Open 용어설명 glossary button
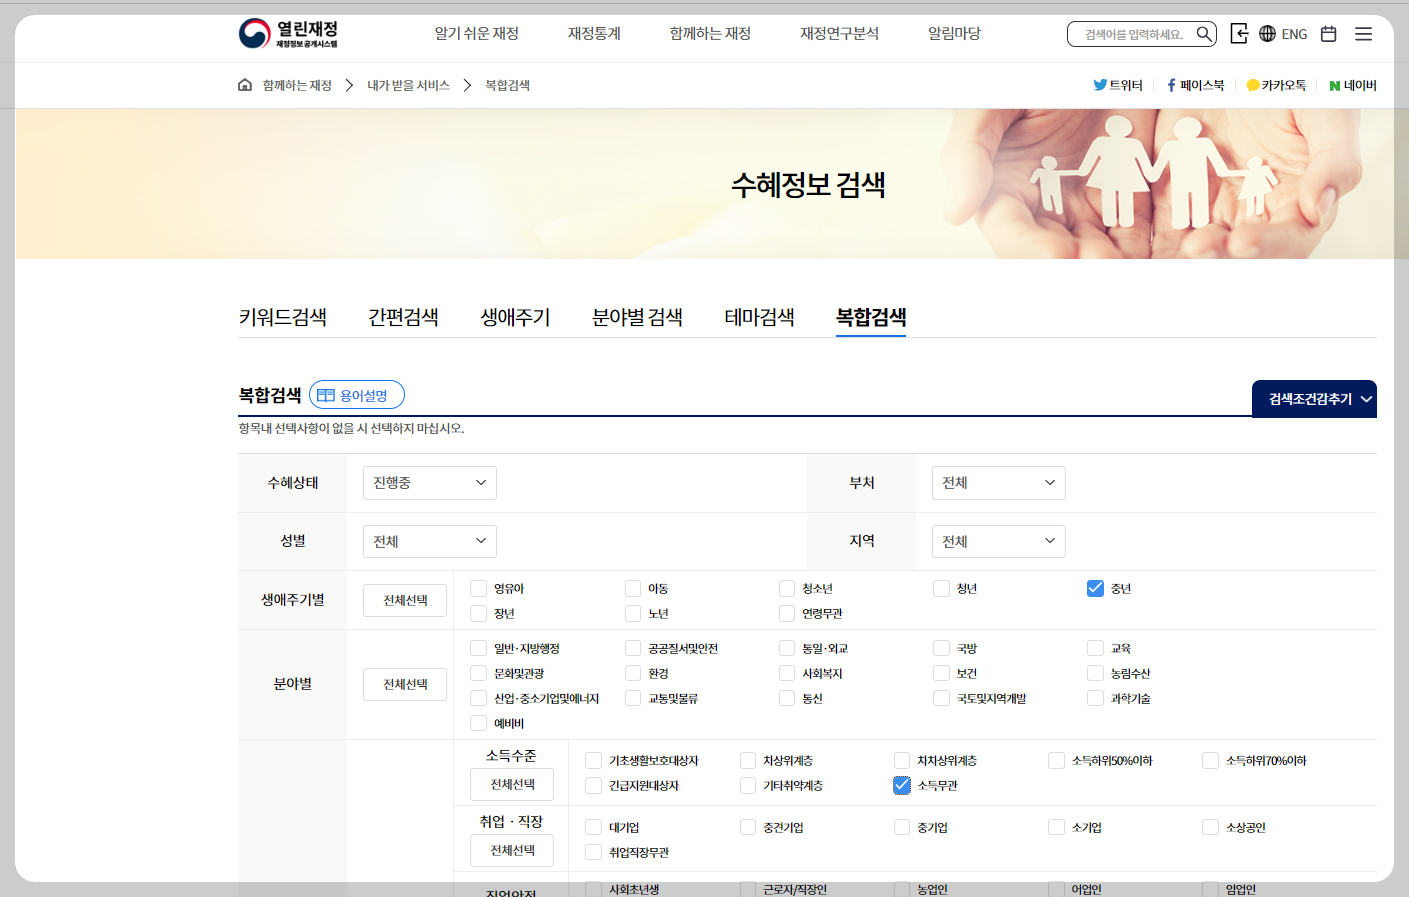Viewport: 1409px width, 897px height. pyautogui.click(x=357, y=395)
